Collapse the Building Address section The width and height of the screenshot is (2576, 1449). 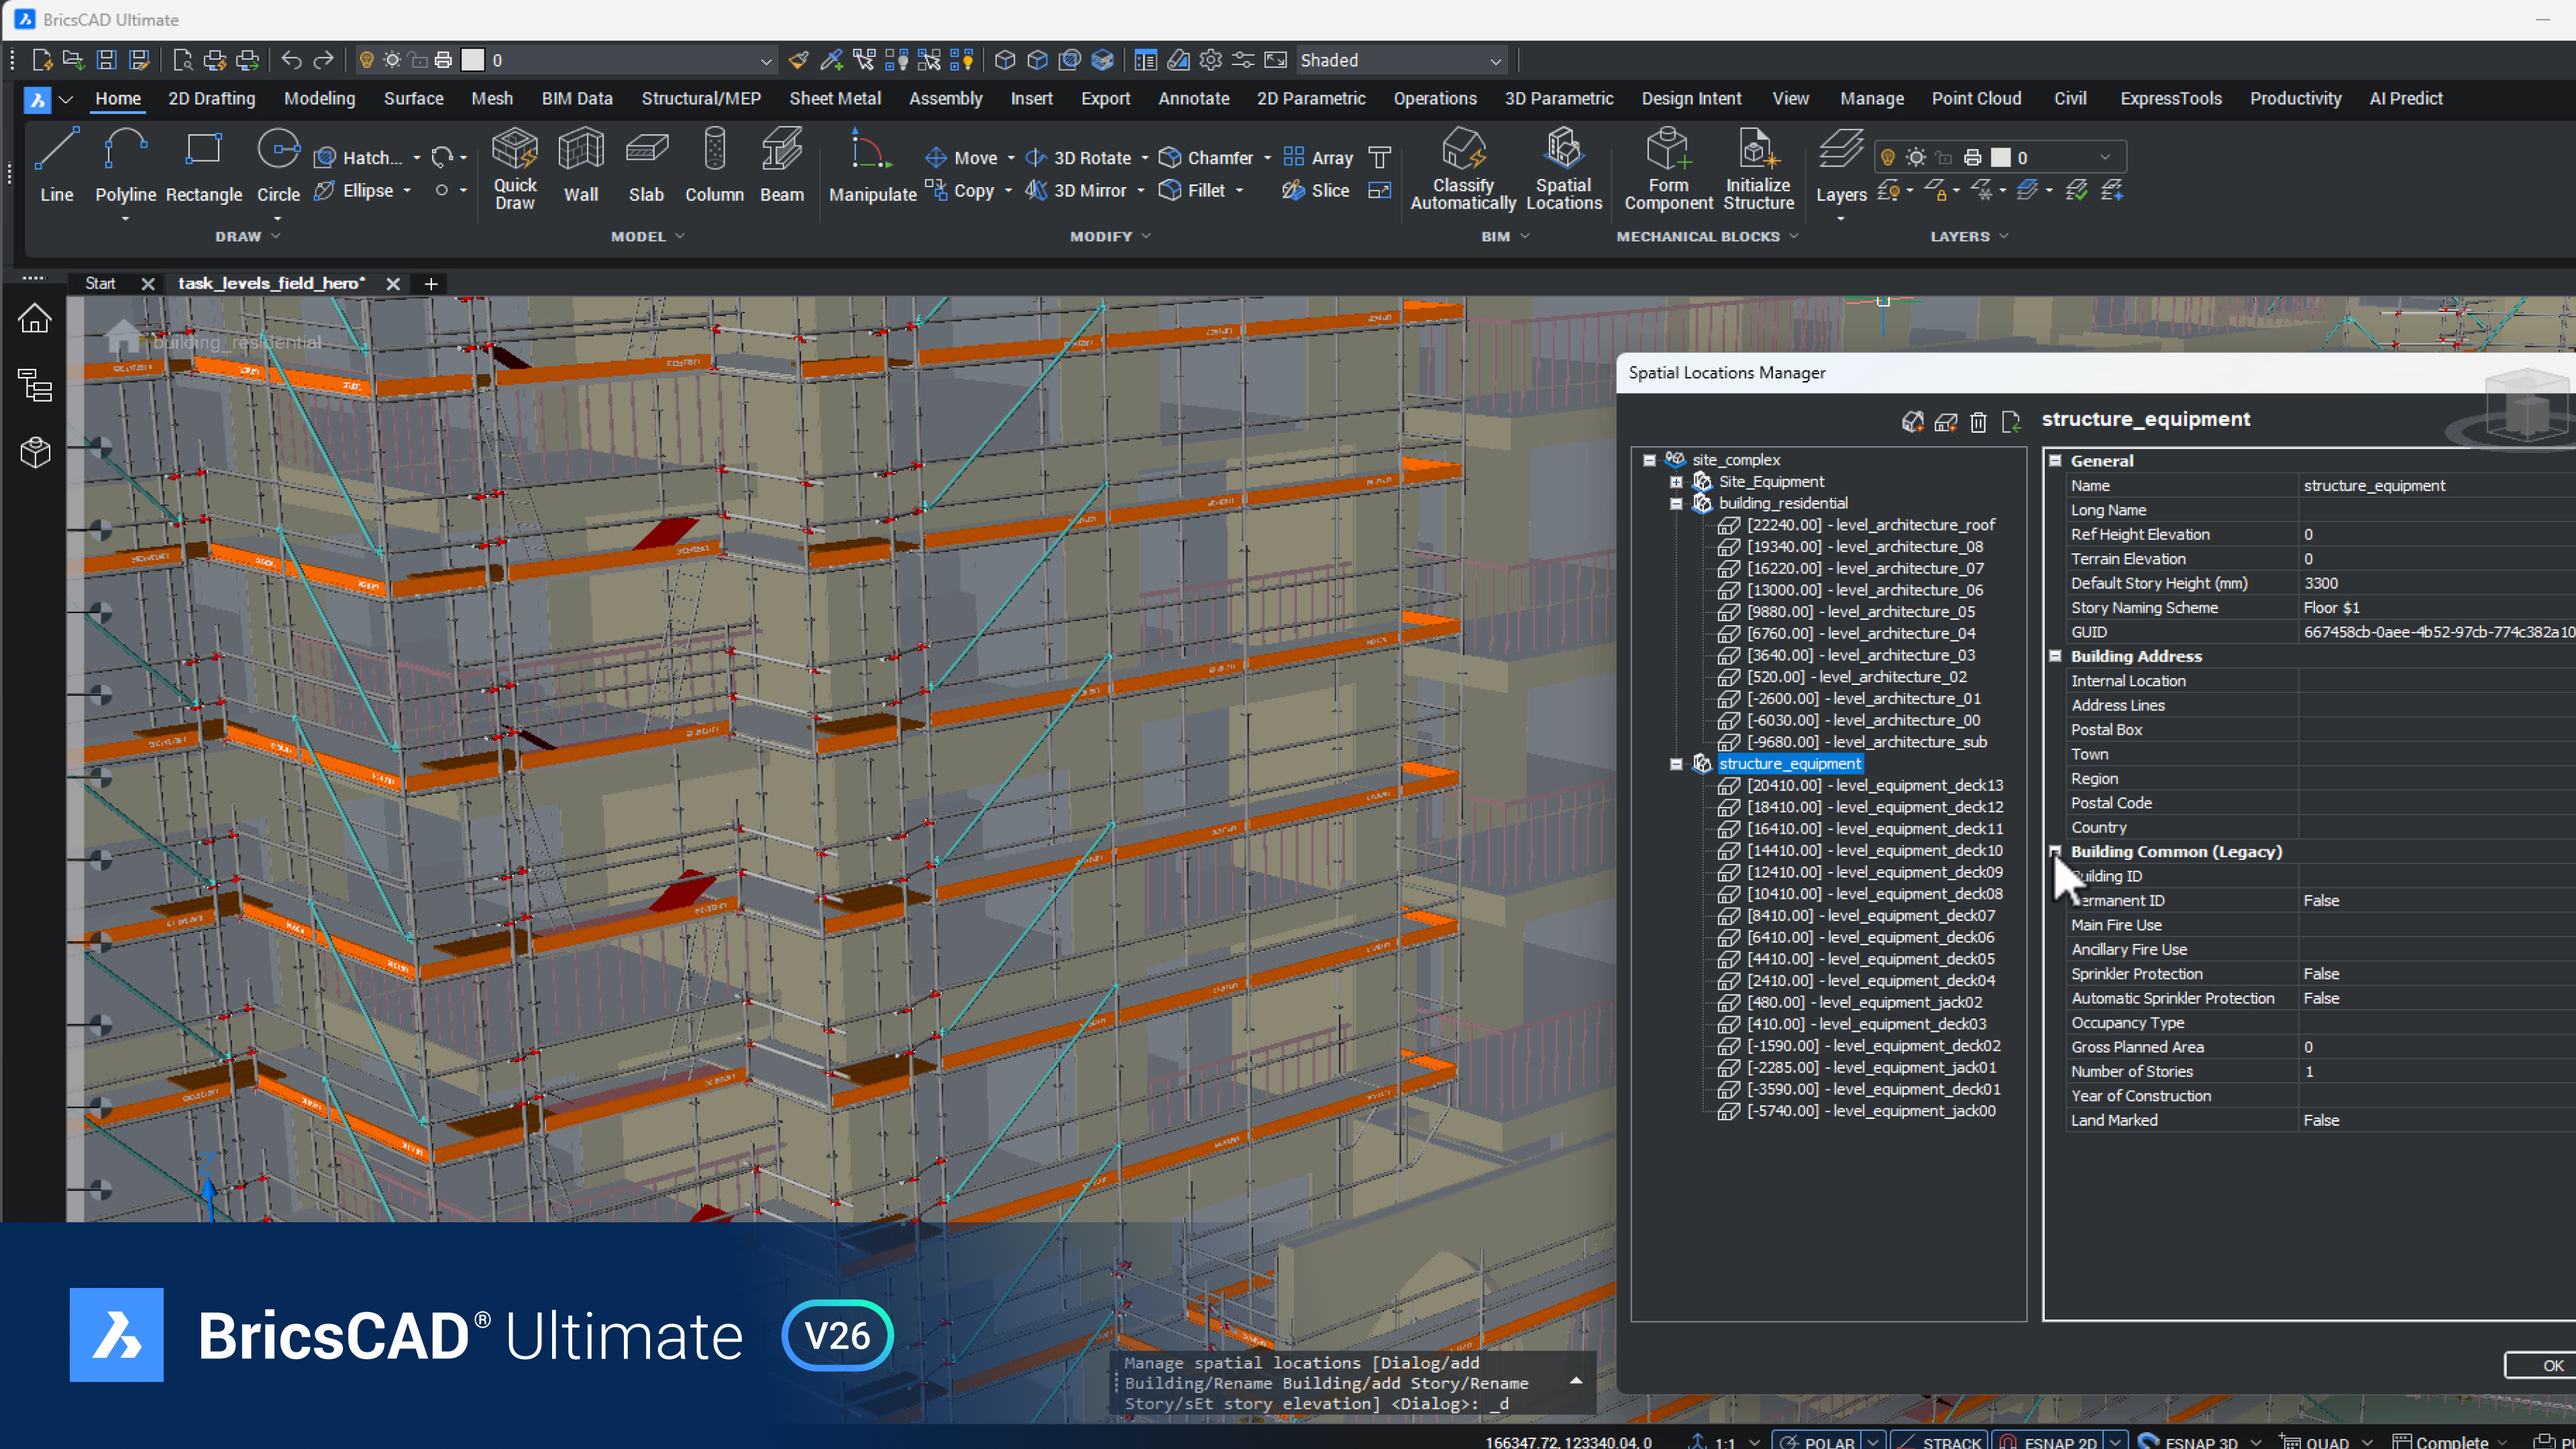click(2056, 656)
